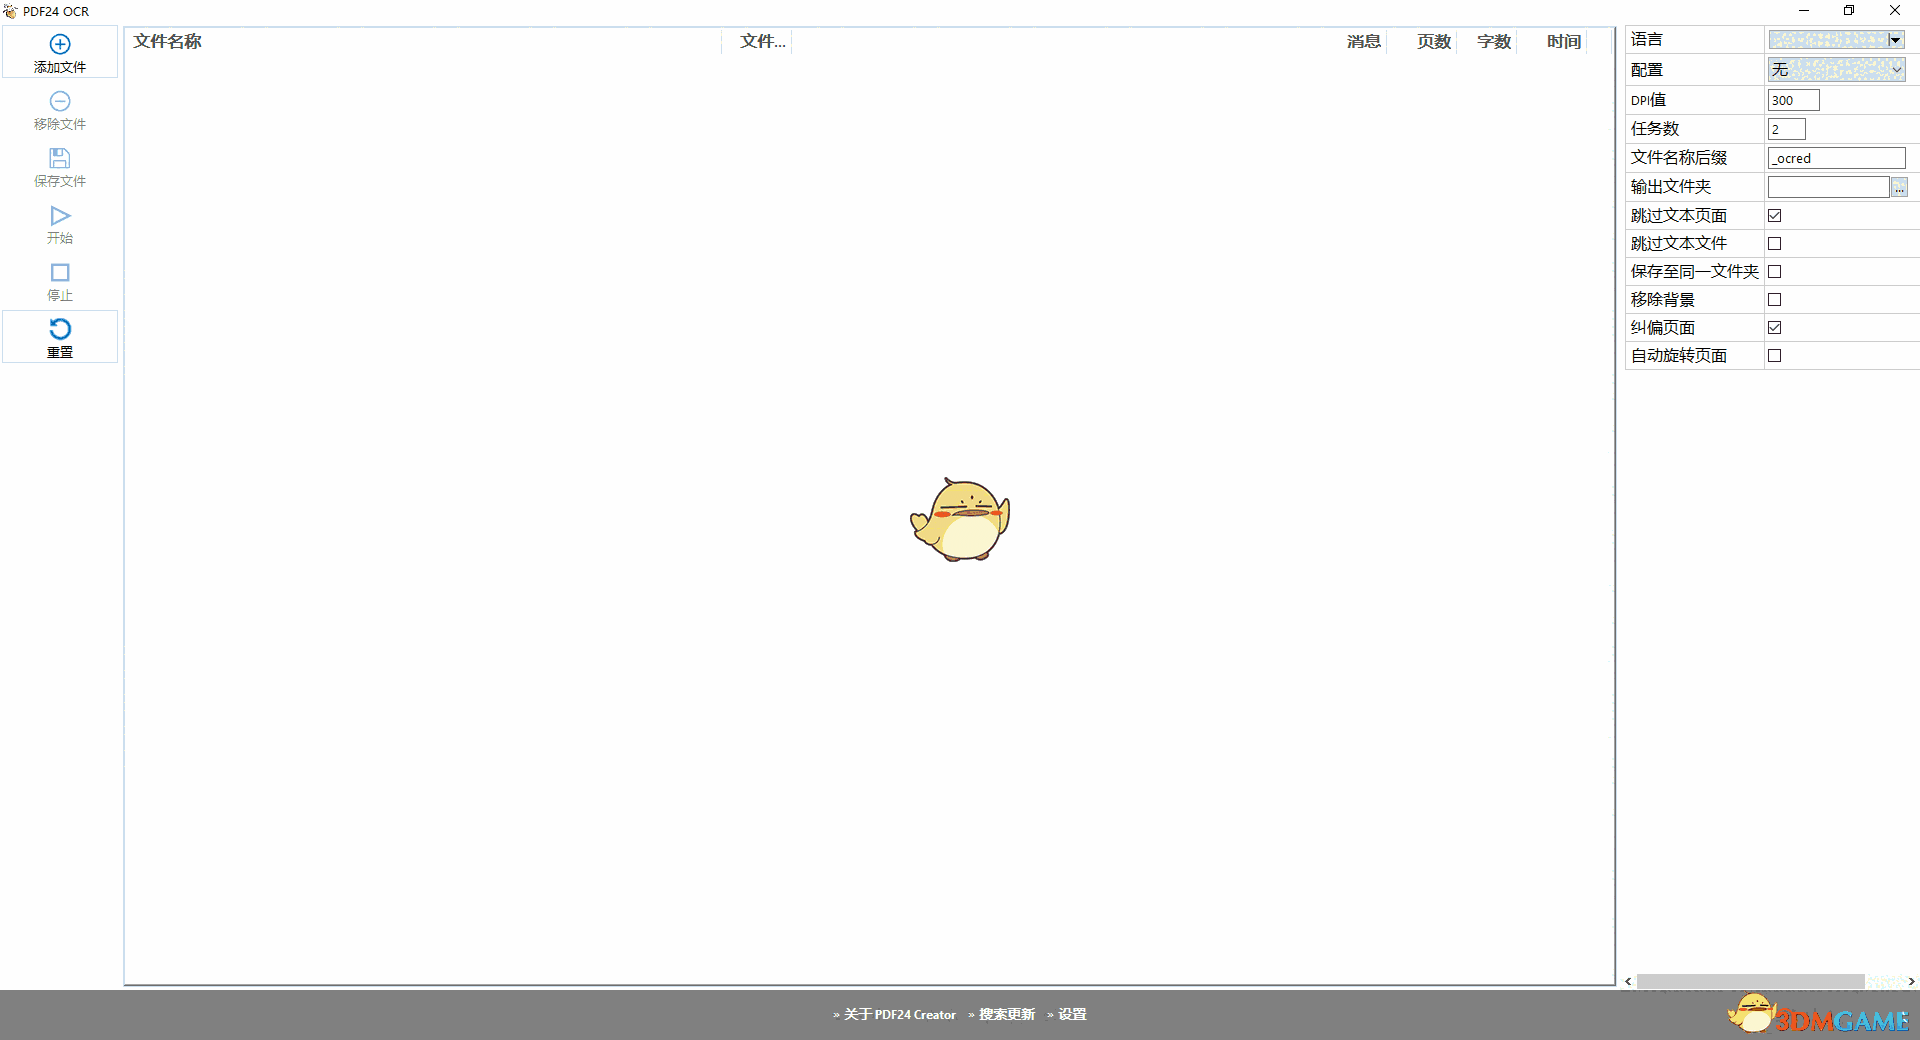
Task: Open the About PDF24 Creator link
Action: [x=898, y=1014]
